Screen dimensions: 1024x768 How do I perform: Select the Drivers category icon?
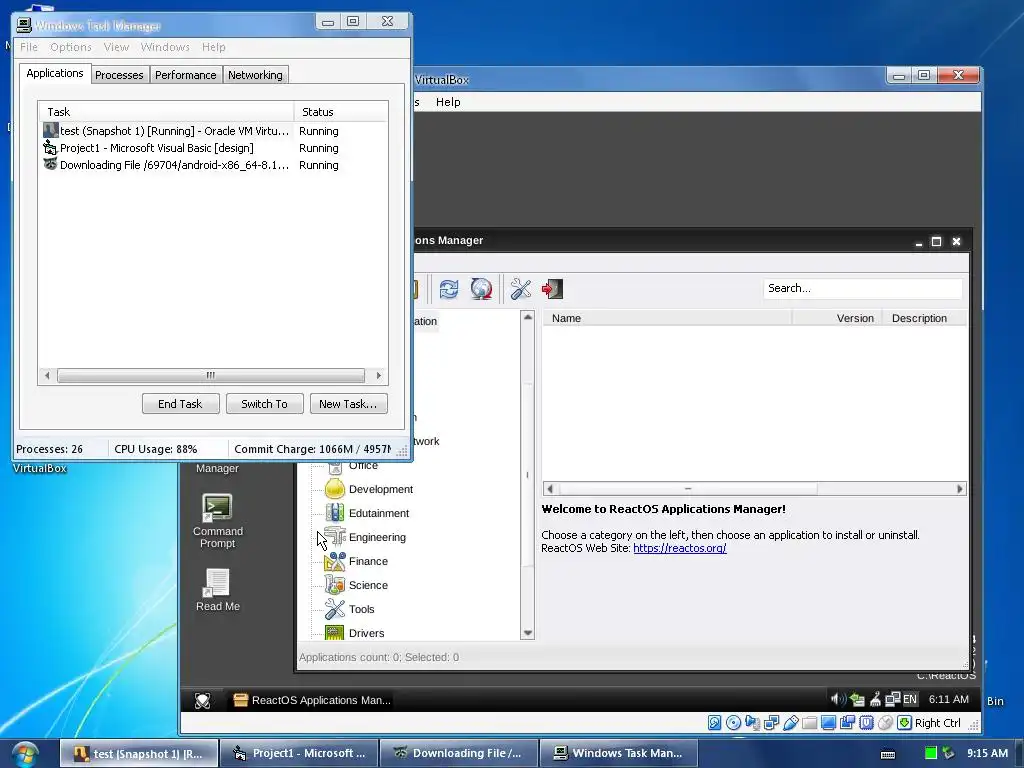point(334,632)
